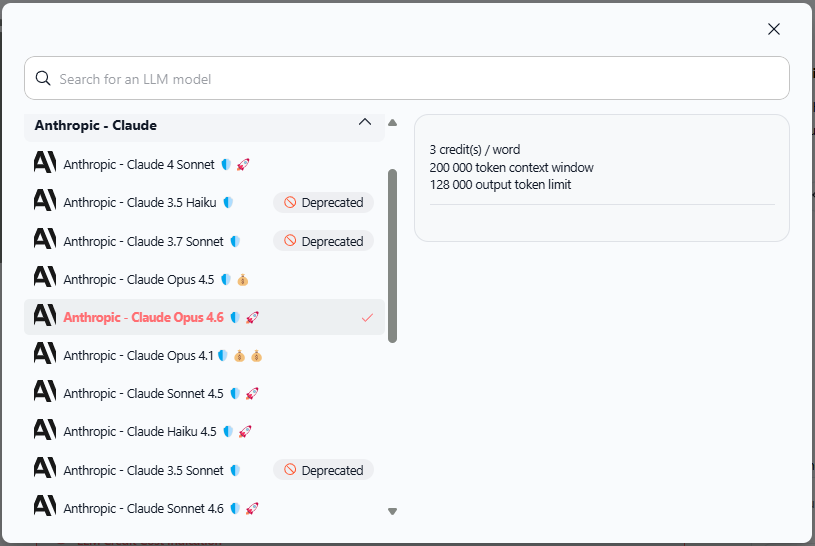Click the rocket icon next to Claude 4 Sonnet

pos(243,164)
